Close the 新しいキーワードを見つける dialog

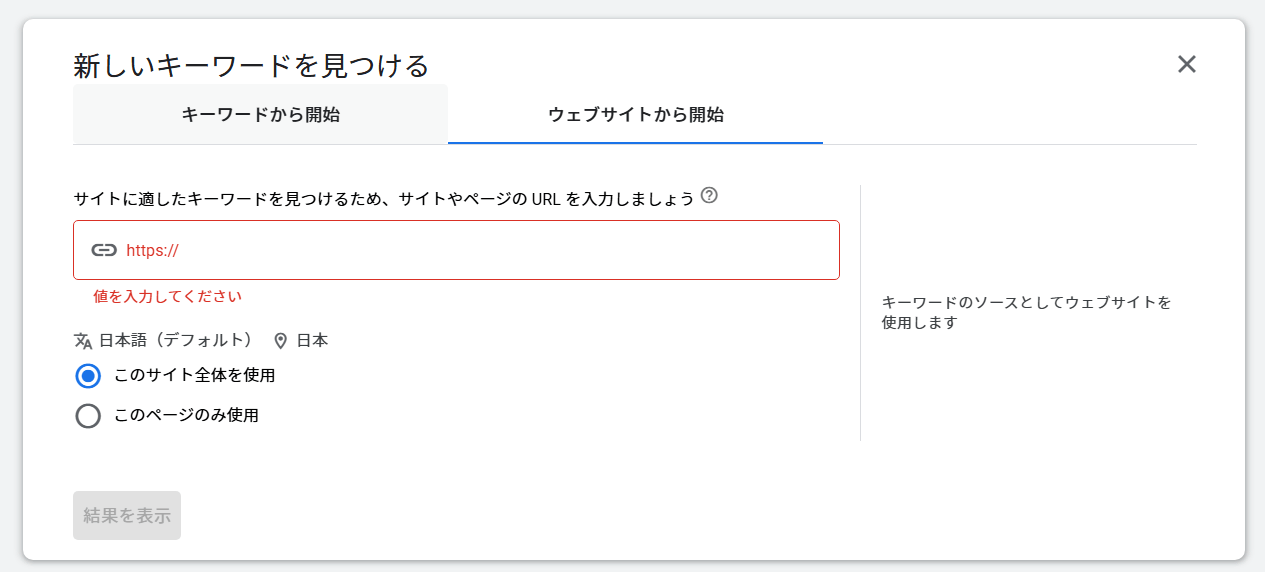[1186, 64]
